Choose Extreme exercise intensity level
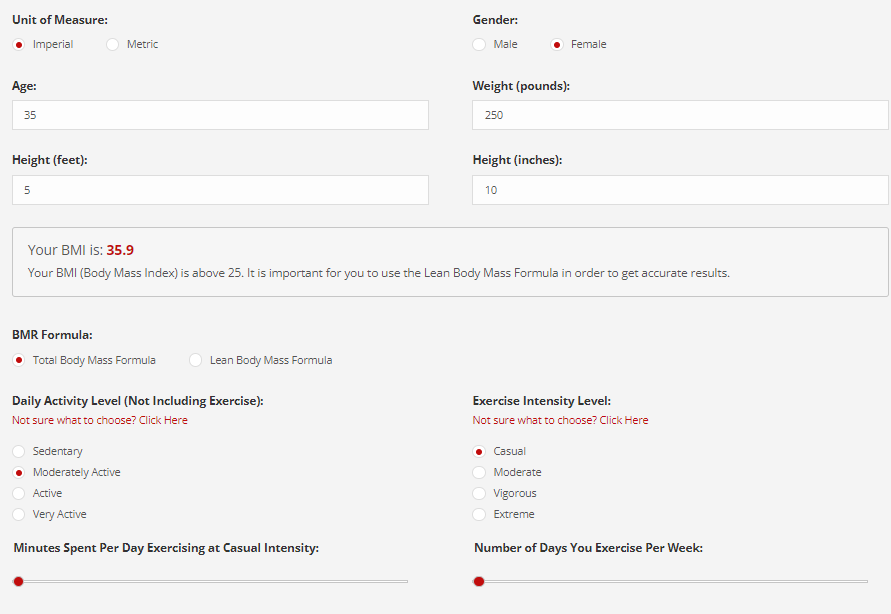The width and height of the screenshot is (891, 614). (x=479, y=515)
